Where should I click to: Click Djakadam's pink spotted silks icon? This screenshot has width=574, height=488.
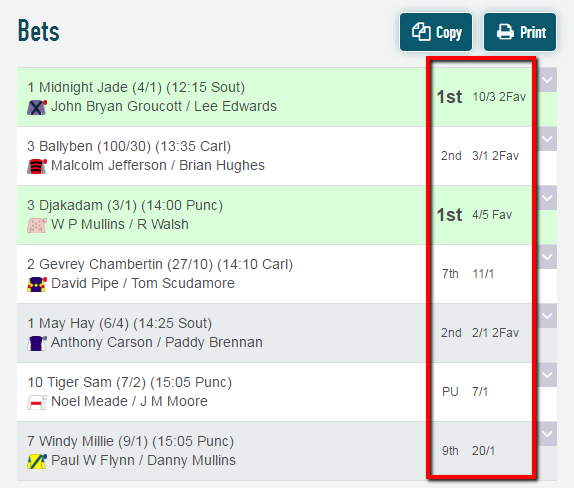[x=37, y=225]
